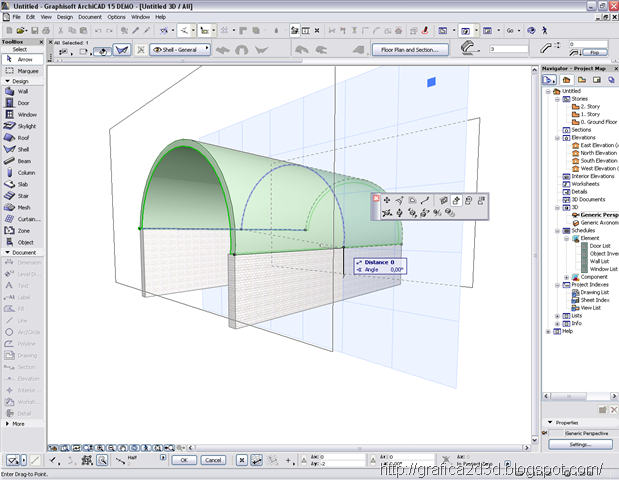The height and width of the screenshot is (480, 619).
Task: Collapse the Elevations tree node
Action: (x=557, y=138)
